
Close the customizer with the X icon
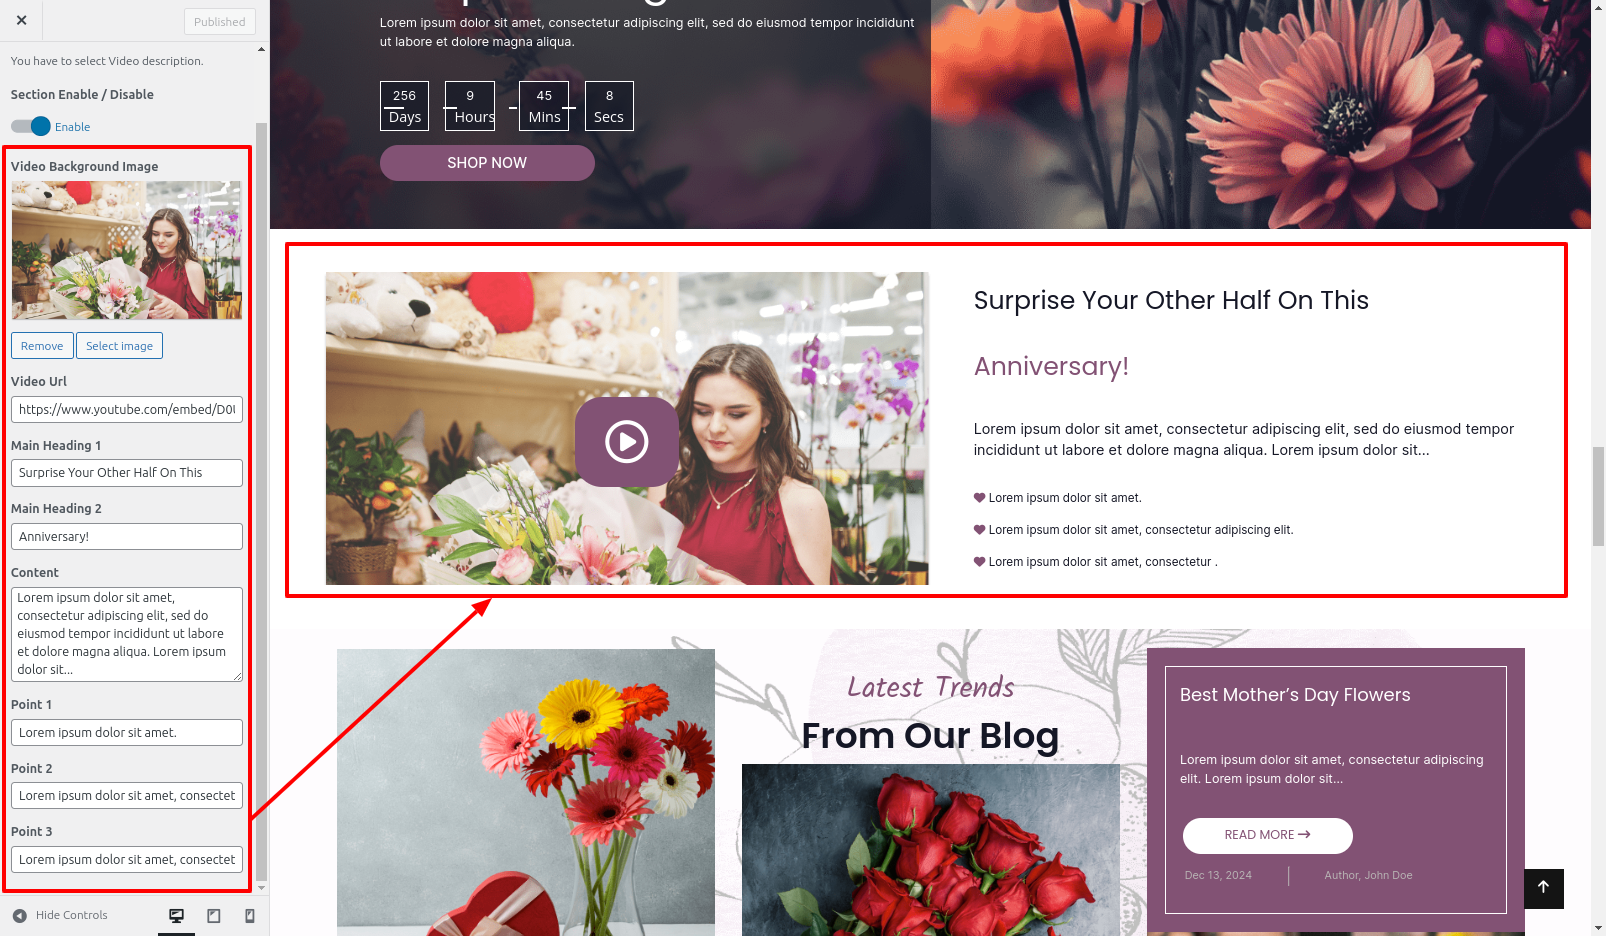(x=21, y=20)
